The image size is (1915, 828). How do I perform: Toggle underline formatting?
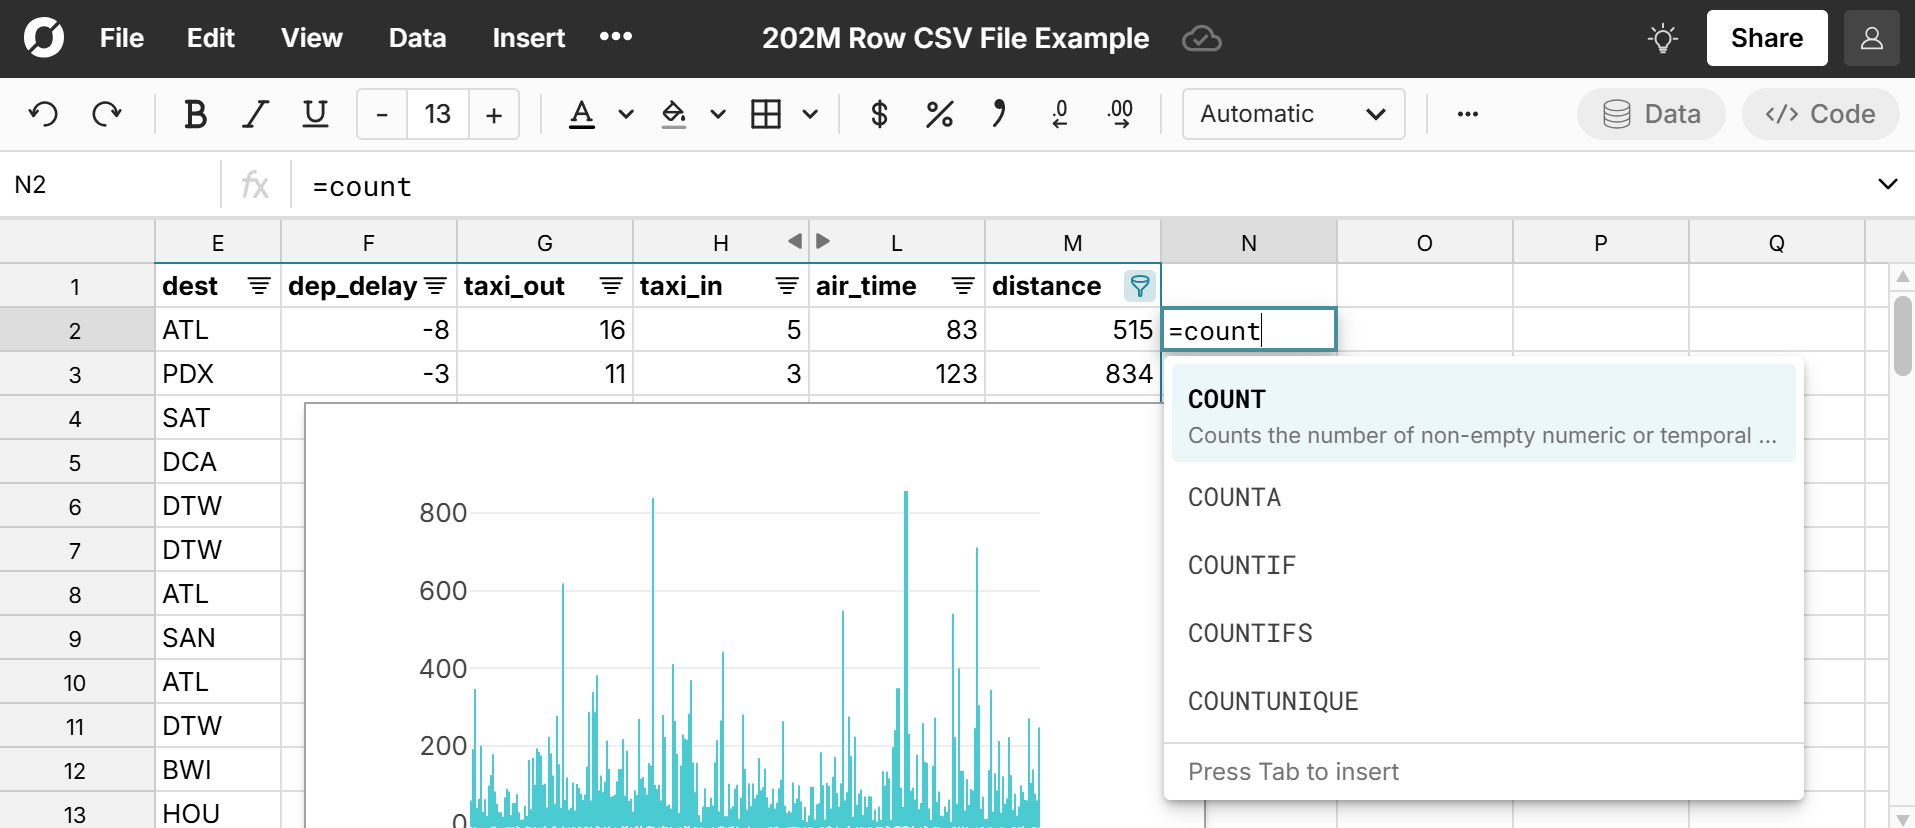click(x=315, y=114)
